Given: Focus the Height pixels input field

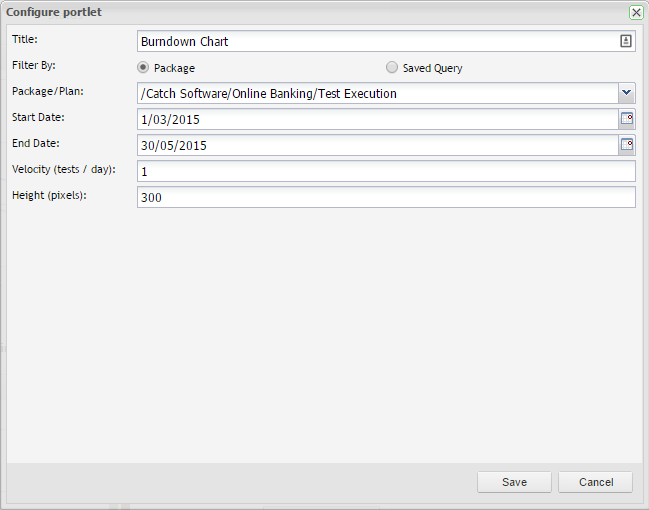Looking at the screenshot, I should pyautogui.click(x=386, y=197).
